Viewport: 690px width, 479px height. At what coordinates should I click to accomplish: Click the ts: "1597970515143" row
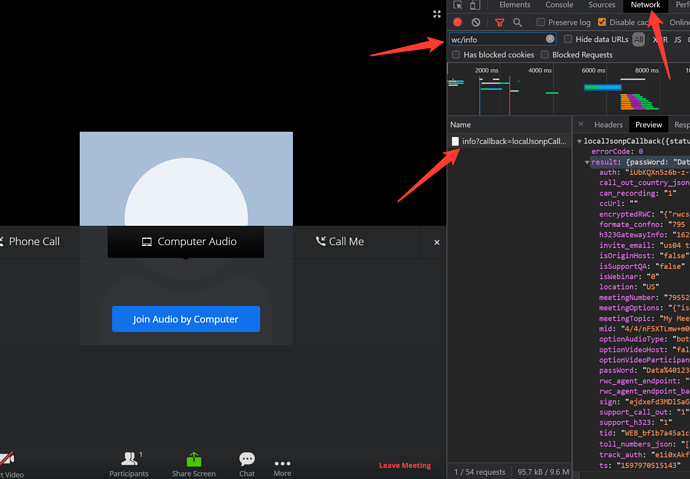[640, 465]
